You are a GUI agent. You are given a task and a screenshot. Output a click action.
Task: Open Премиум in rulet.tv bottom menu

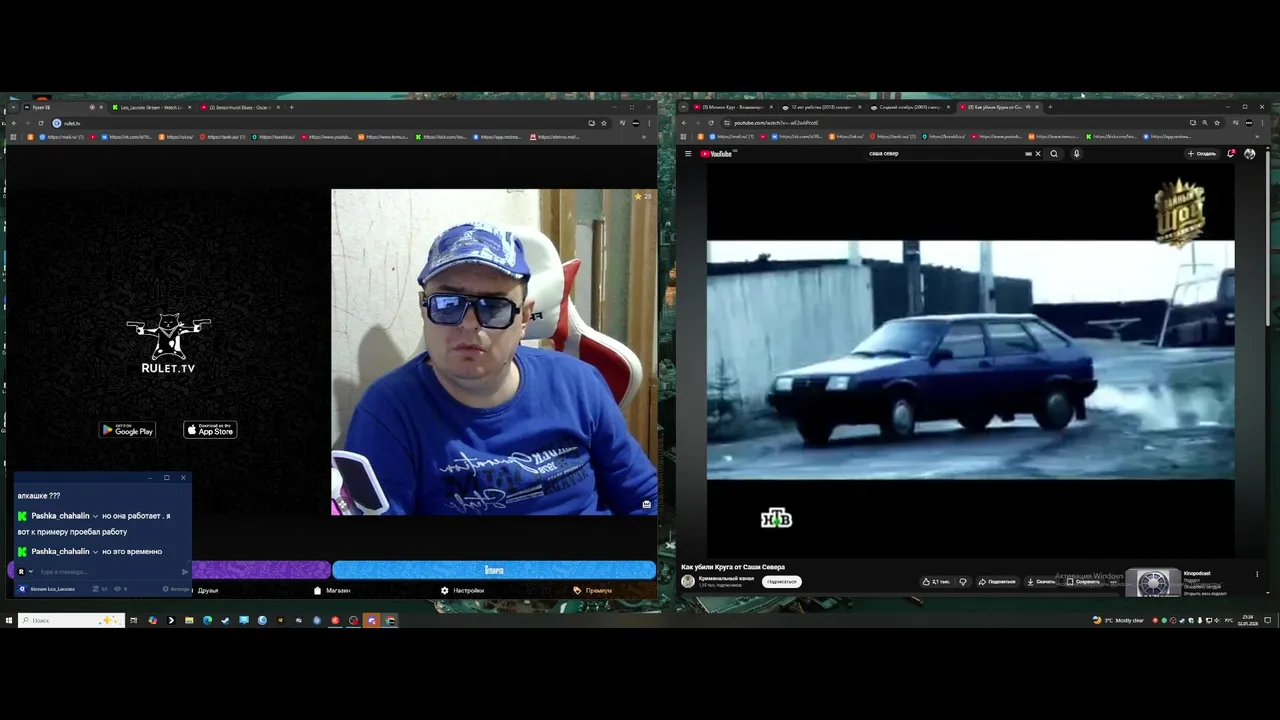click(593, 590)
